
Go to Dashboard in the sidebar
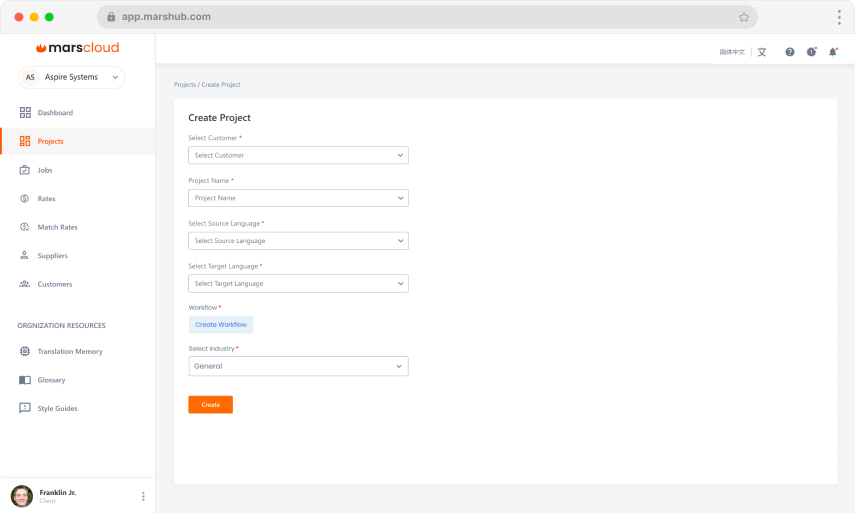click(55, 113)
